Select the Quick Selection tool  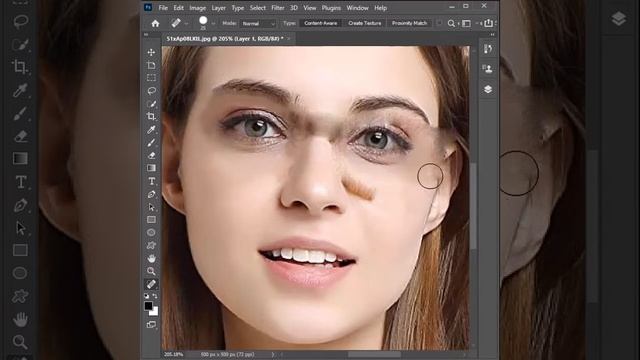[151, 104]
